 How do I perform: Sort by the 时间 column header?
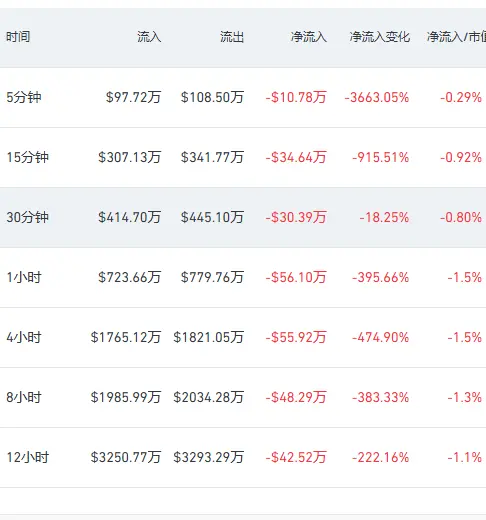click(x=18, y=37)
